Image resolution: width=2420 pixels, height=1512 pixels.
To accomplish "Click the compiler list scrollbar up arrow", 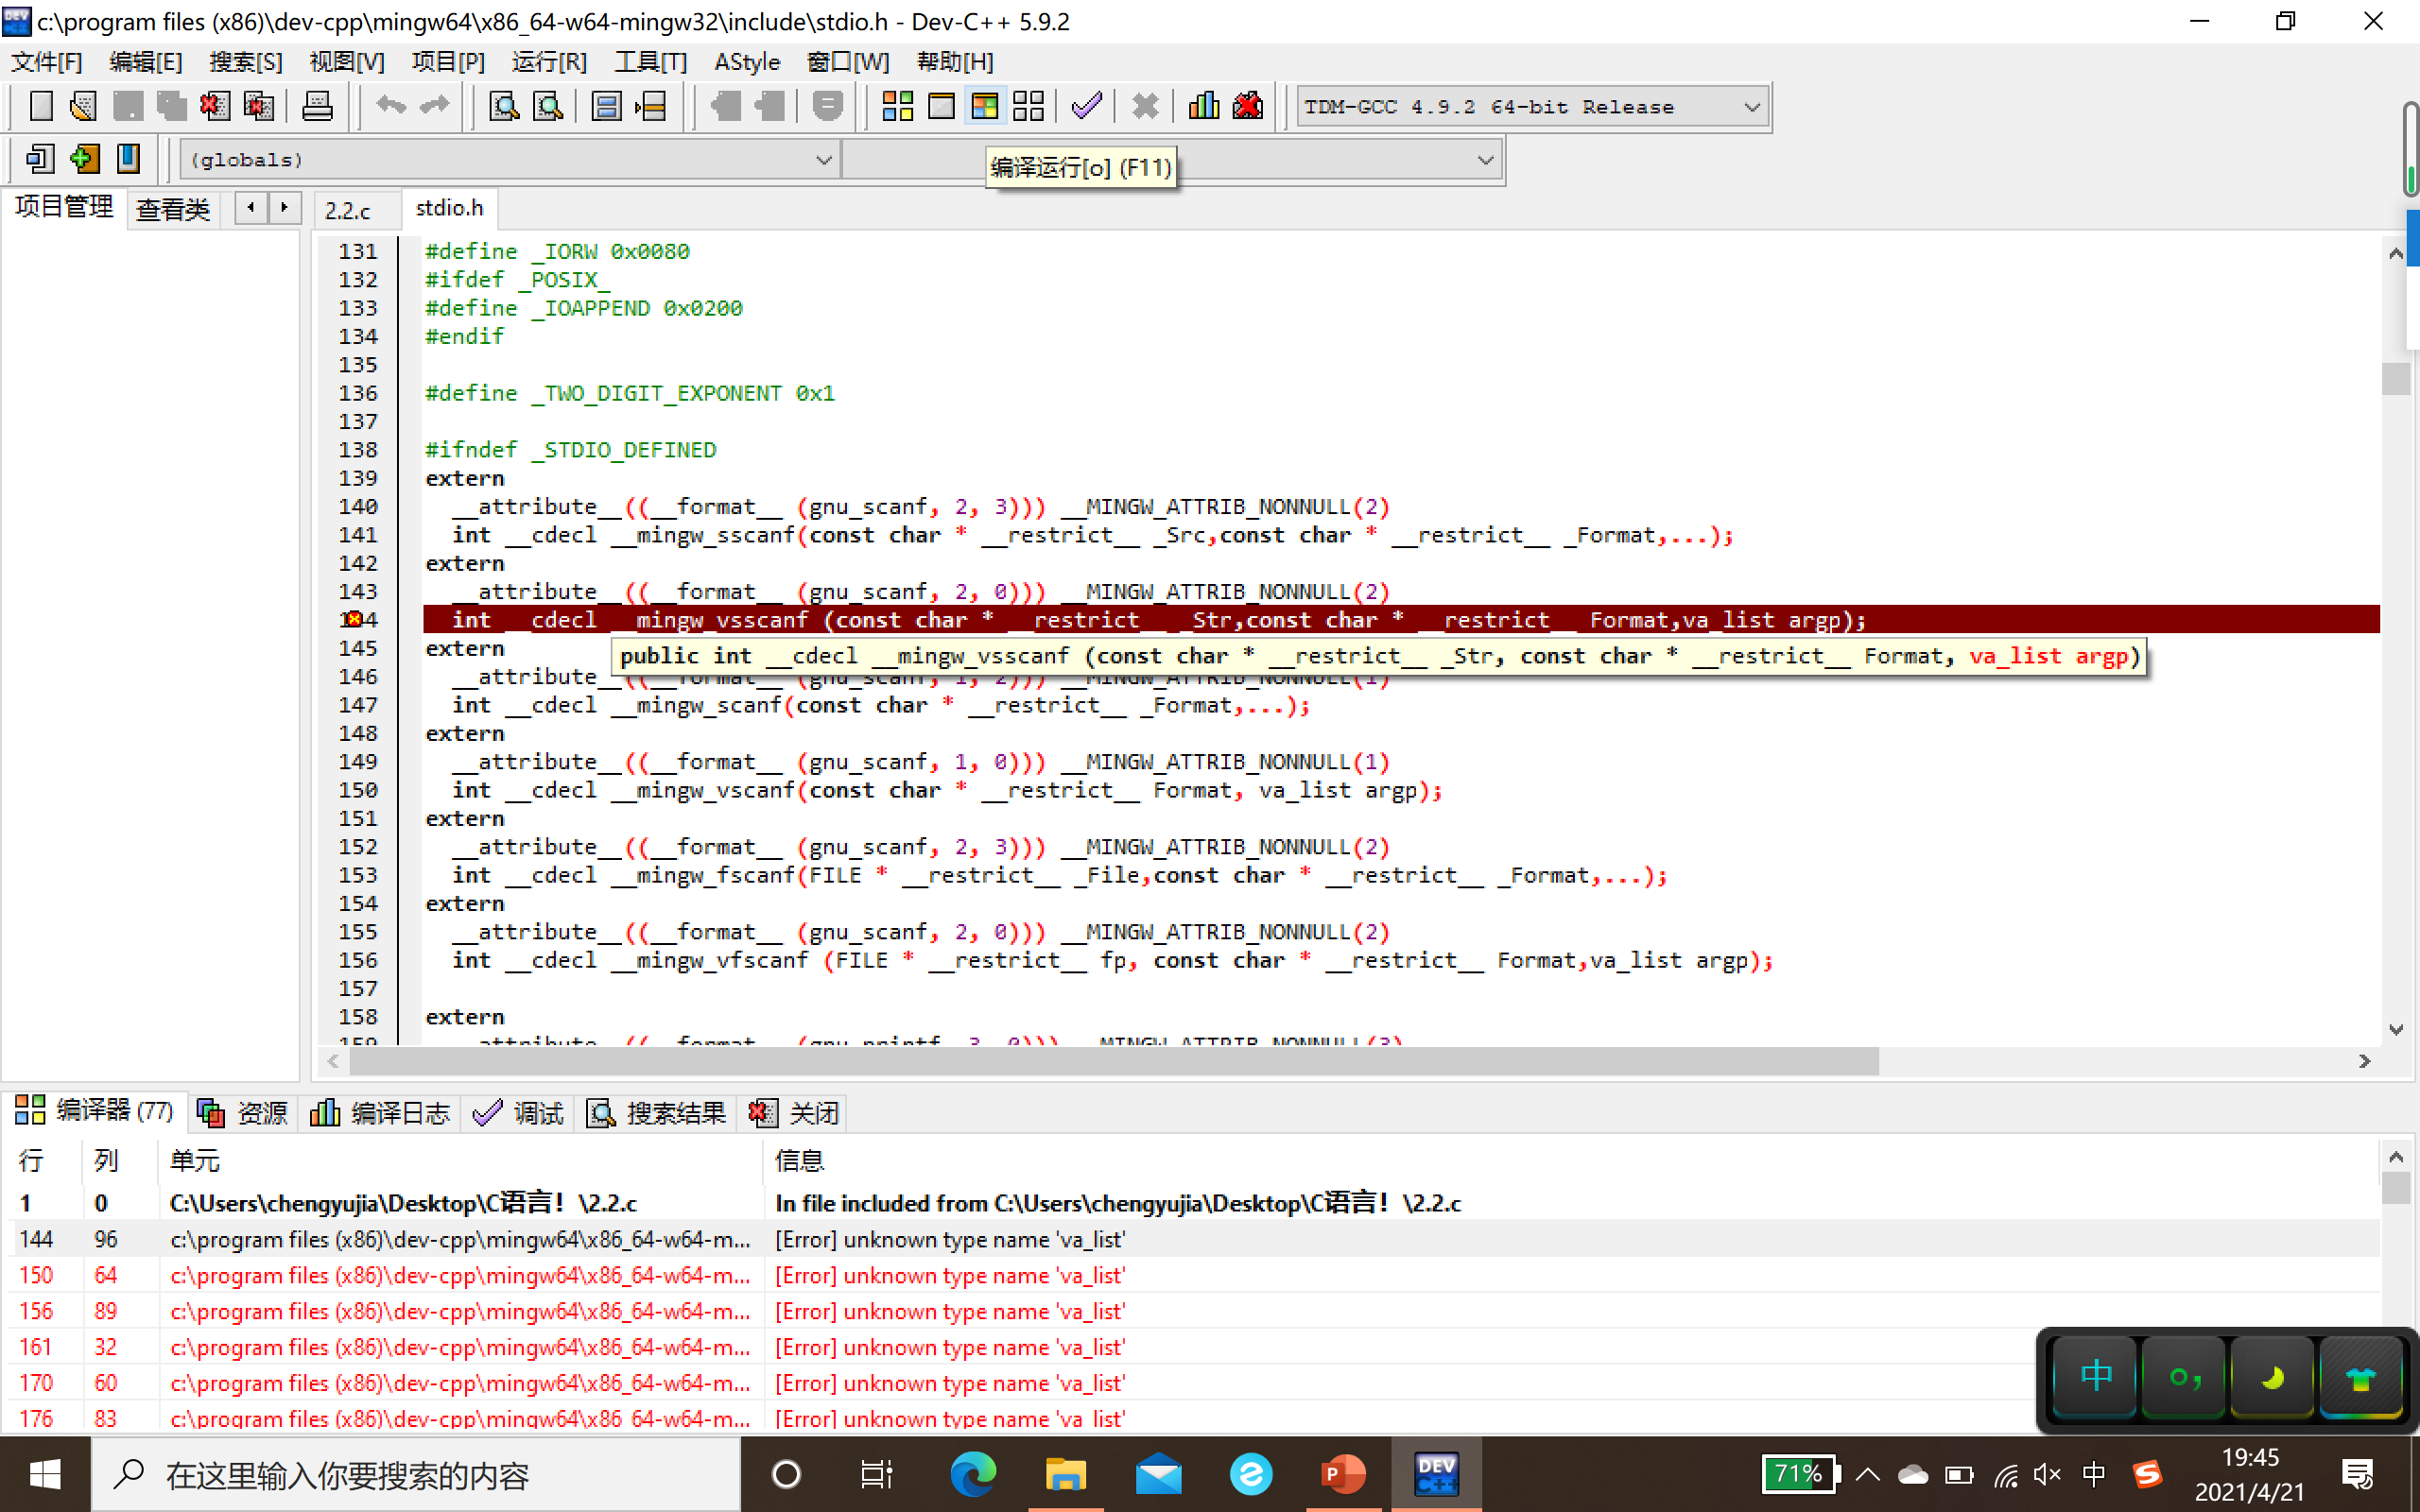I will point(2395,1157).
